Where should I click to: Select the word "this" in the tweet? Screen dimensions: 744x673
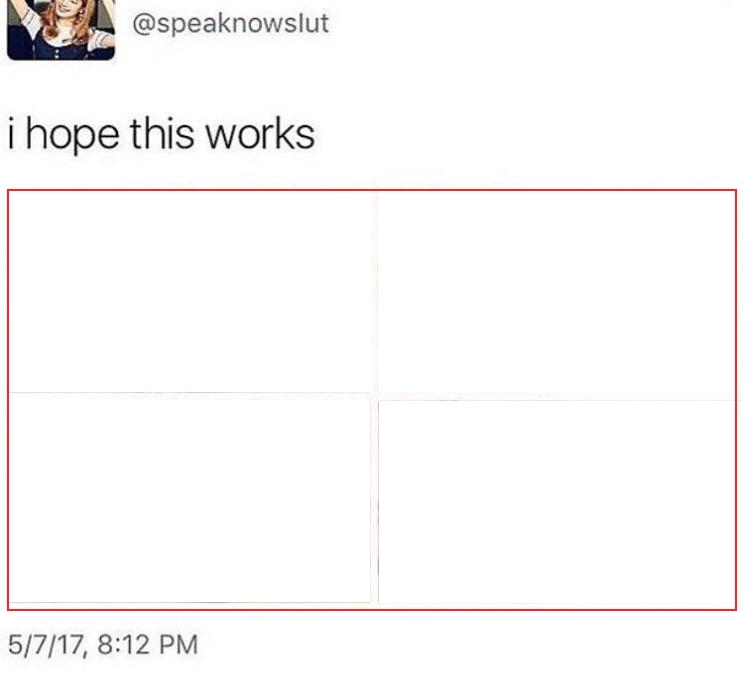tap(162, 134)
